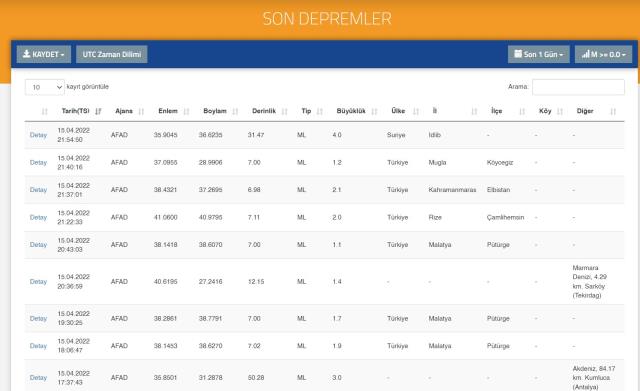Sort by Diğer column sort icon
640x391 pixels.
tap(613, 111)
